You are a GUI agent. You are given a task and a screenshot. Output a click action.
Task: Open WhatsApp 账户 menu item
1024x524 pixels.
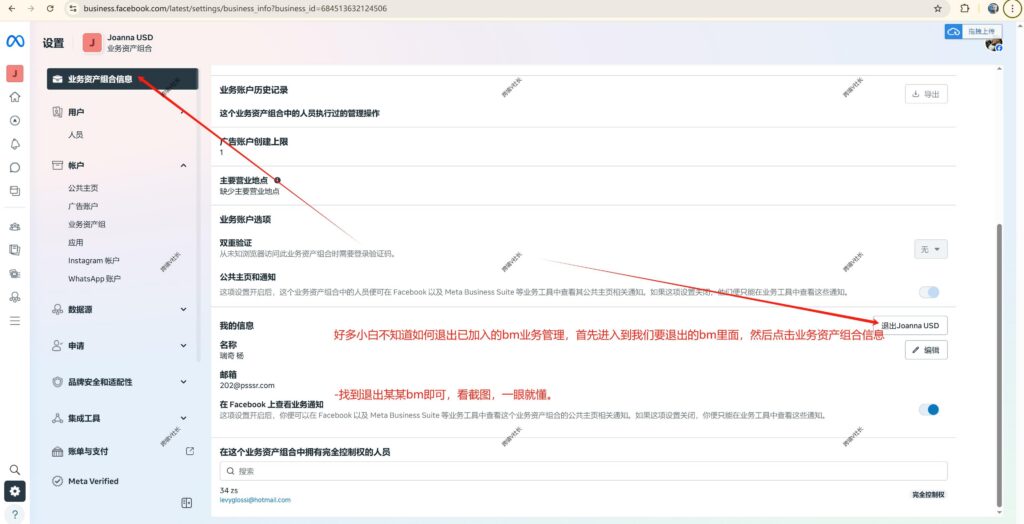click(95, 278)
